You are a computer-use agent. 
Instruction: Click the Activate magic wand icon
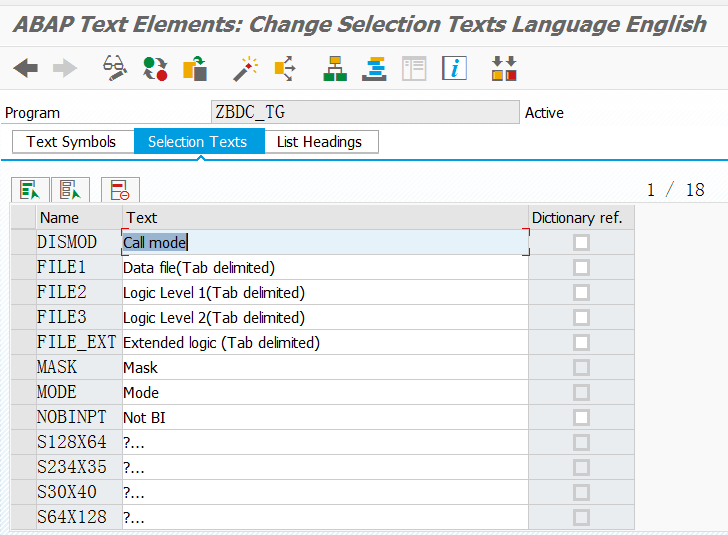[245, 68]
